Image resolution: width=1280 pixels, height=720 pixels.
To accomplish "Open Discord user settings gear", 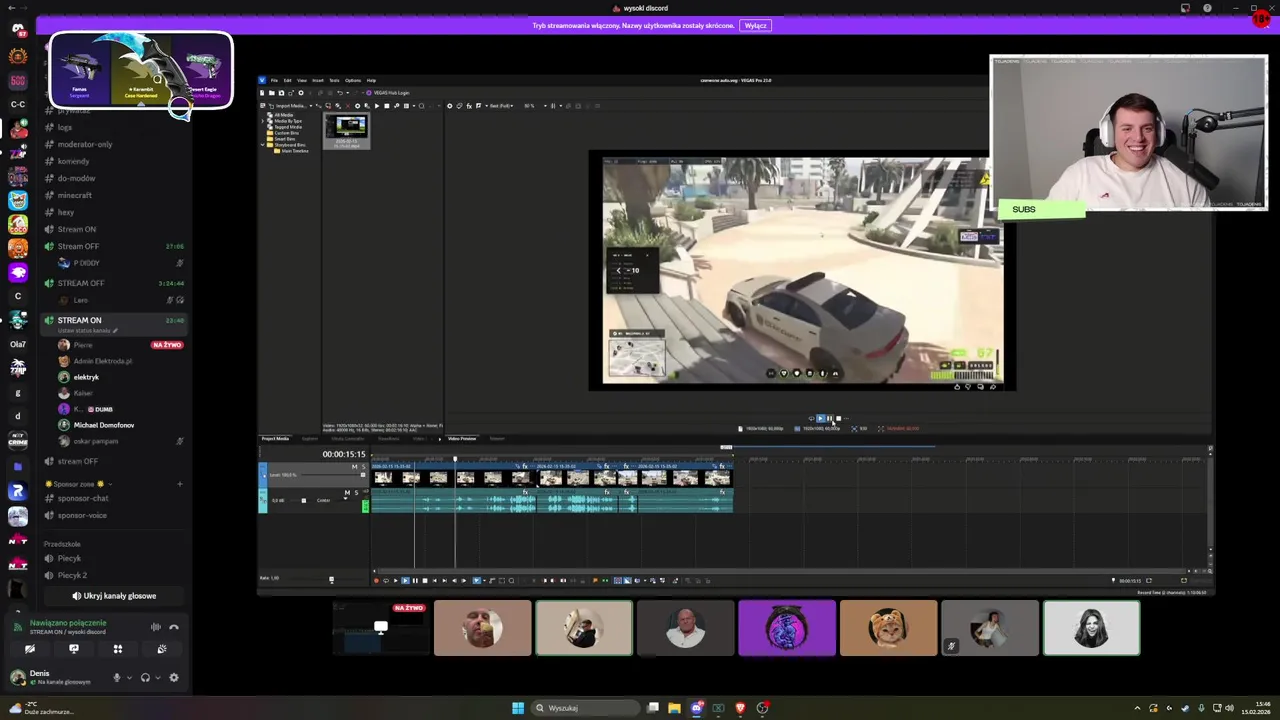I will (174, 677).
